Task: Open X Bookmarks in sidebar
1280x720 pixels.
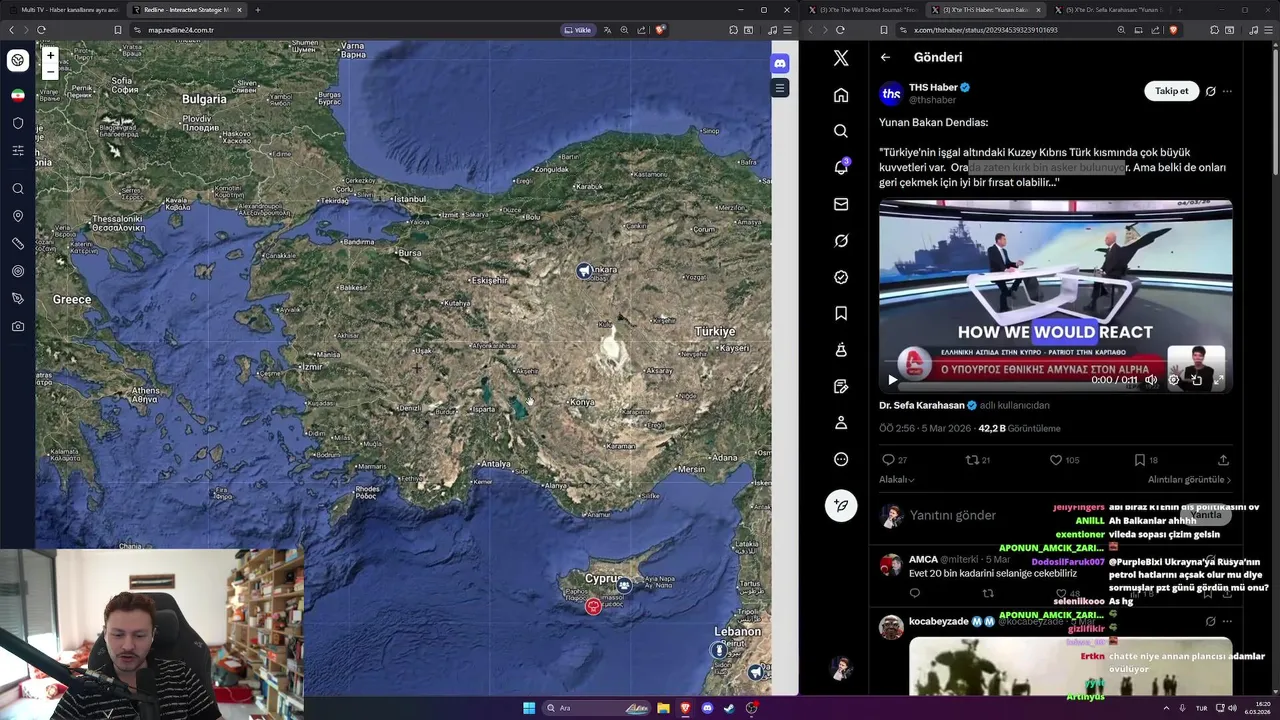Action: tap(841, 313)
